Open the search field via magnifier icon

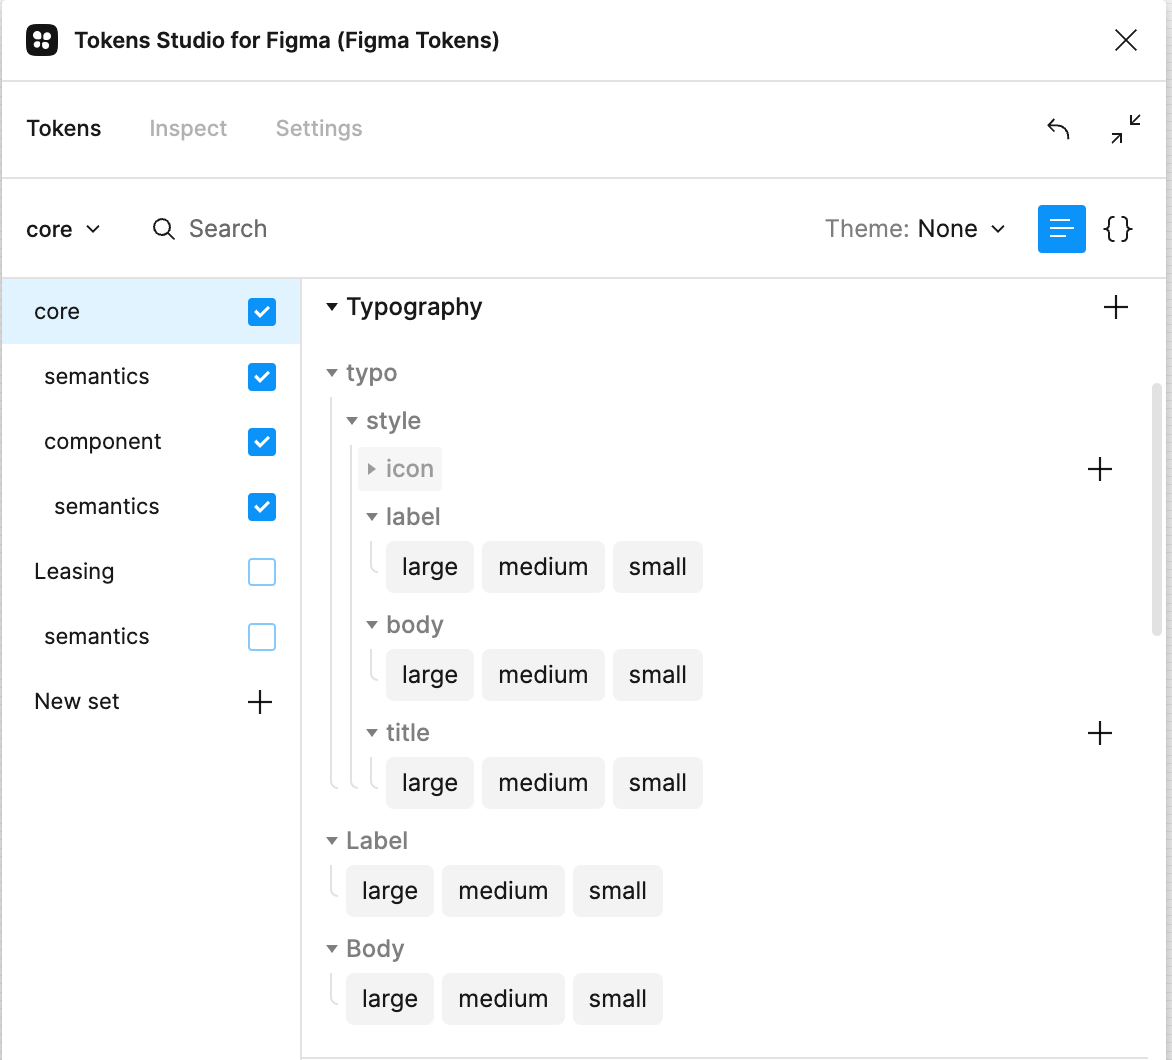[x=163, y=229]
